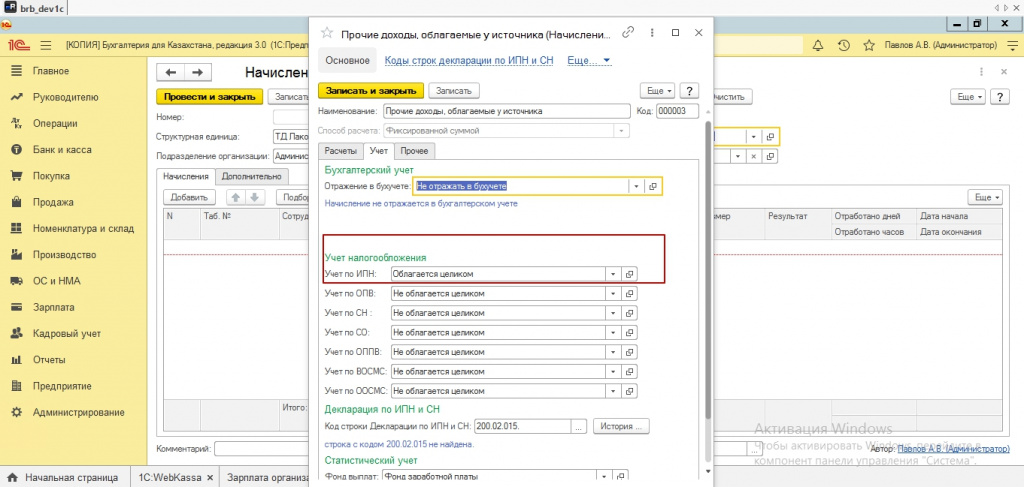Viewport: 1024px width, 487px height.
Task: Open help with the dialog question mark
Action: pos(690,91)
